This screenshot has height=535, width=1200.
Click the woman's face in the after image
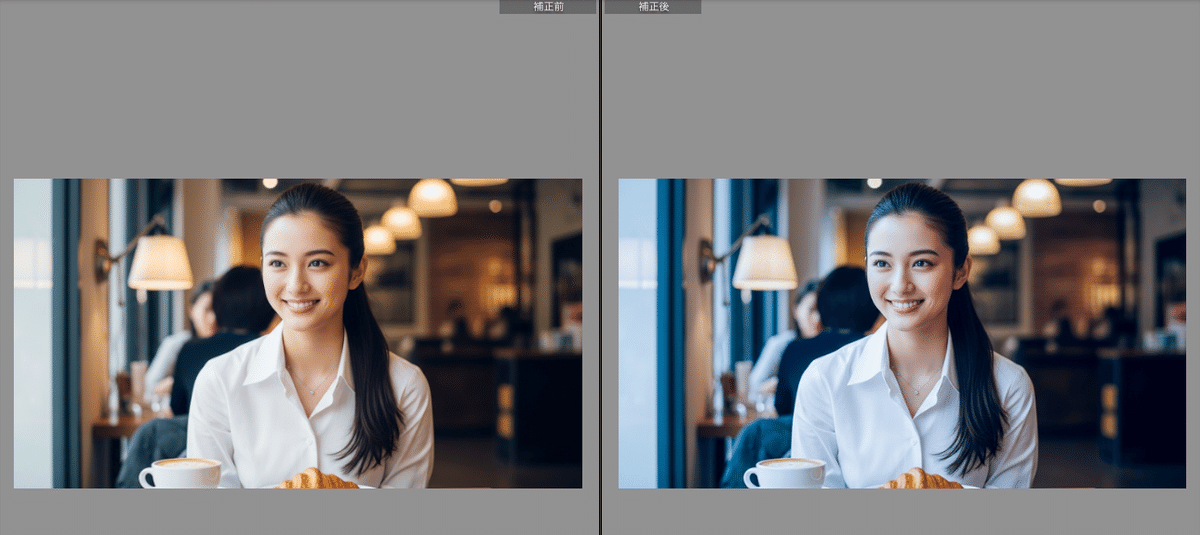pos(907,265)
